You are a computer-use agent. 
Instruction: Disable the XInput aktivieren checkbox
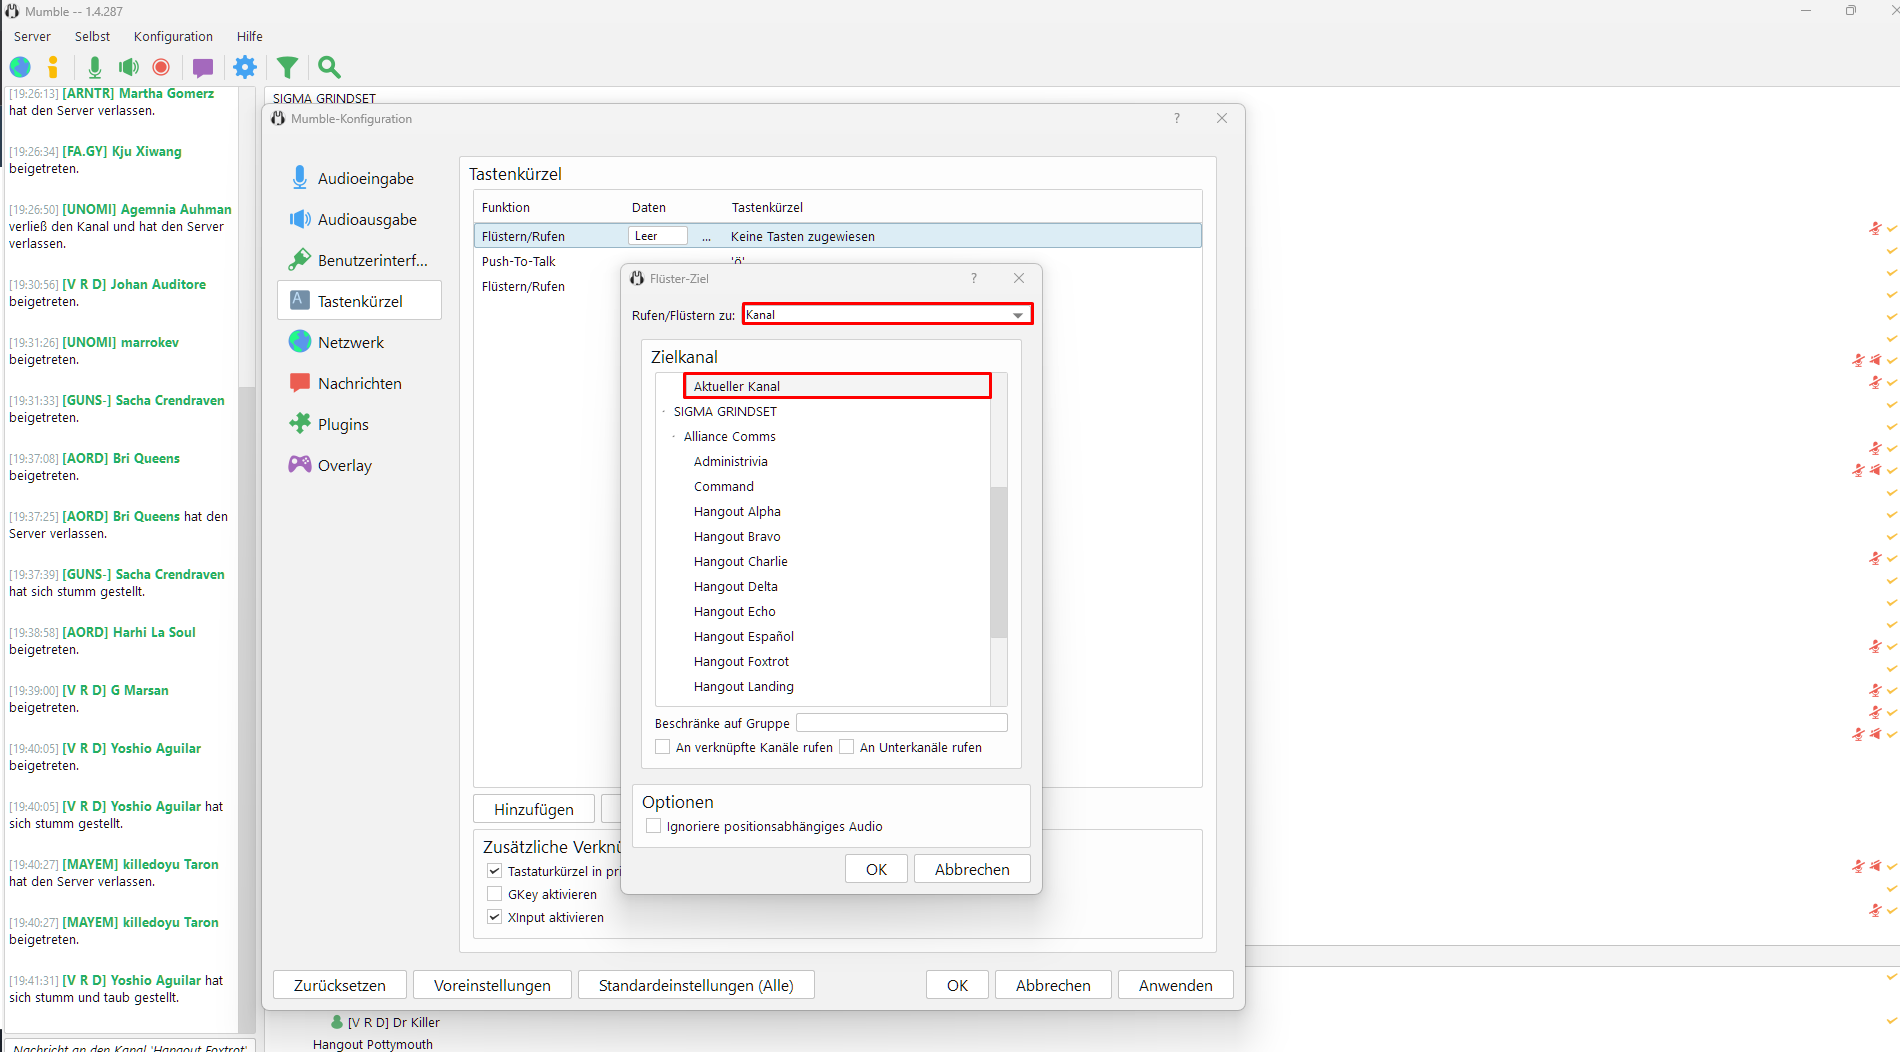[494, 917]
